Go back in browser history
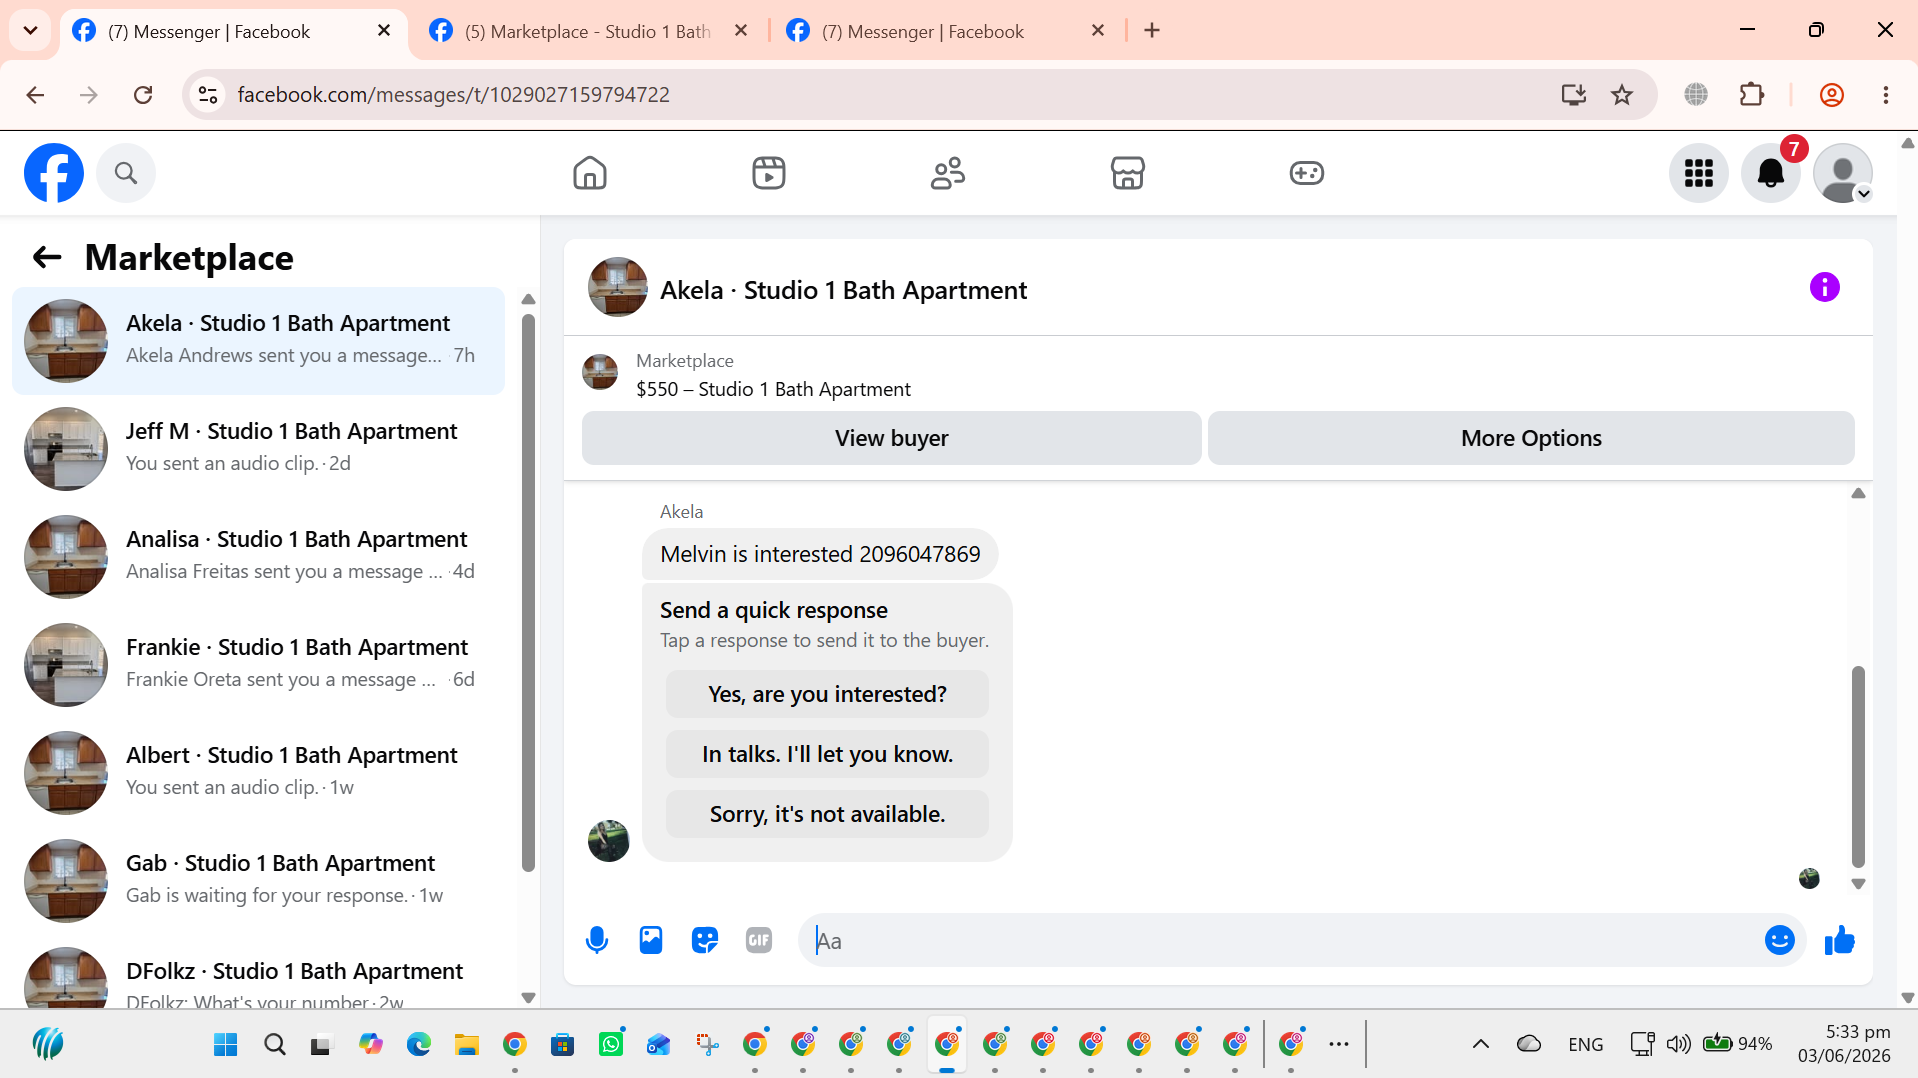Viewport: 1918px width, 1078px height. [x=35, y=95]
